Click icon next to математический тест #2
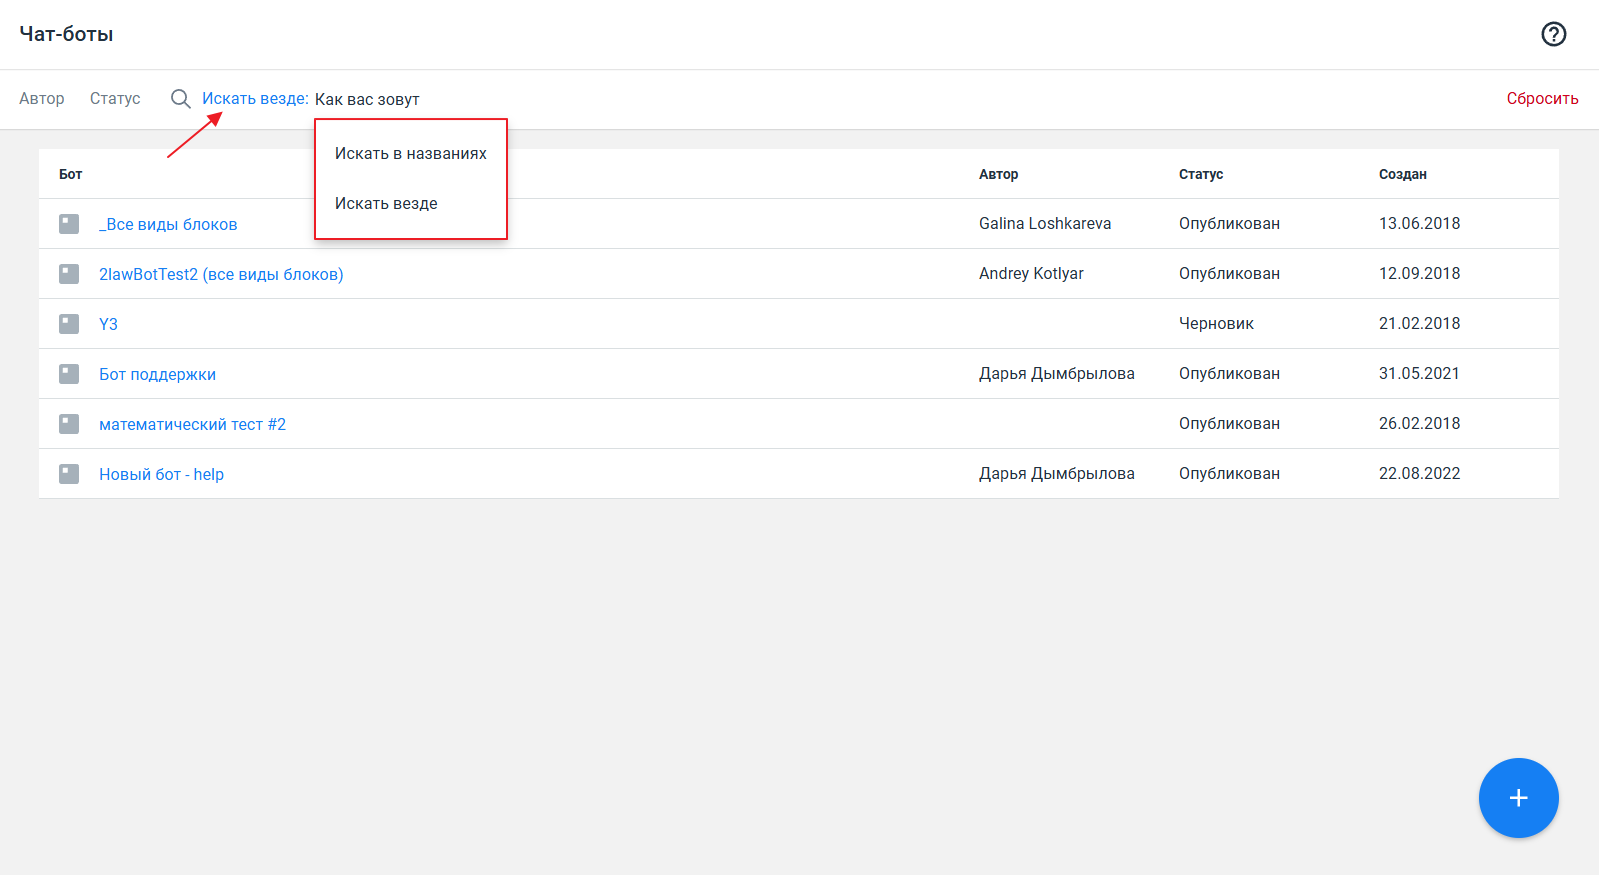Image resolution: width=1599 pixels, height=875 pixels. click(69, 424)
